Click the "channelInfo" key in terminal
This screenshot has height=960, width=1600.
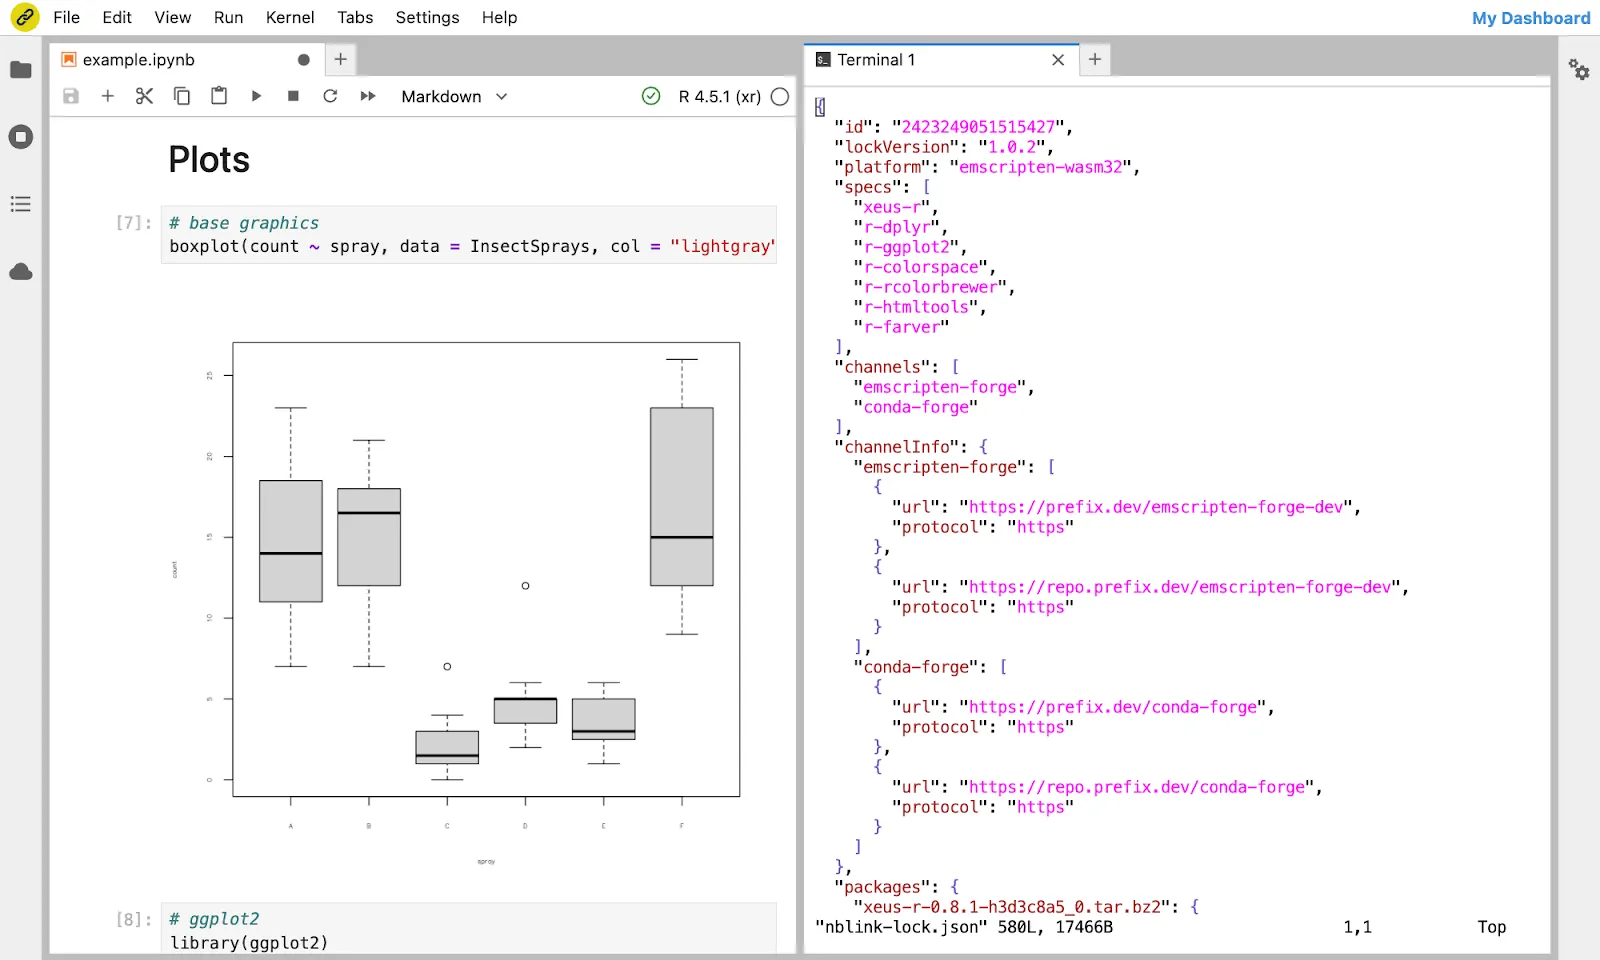click(x=897, y=447)
